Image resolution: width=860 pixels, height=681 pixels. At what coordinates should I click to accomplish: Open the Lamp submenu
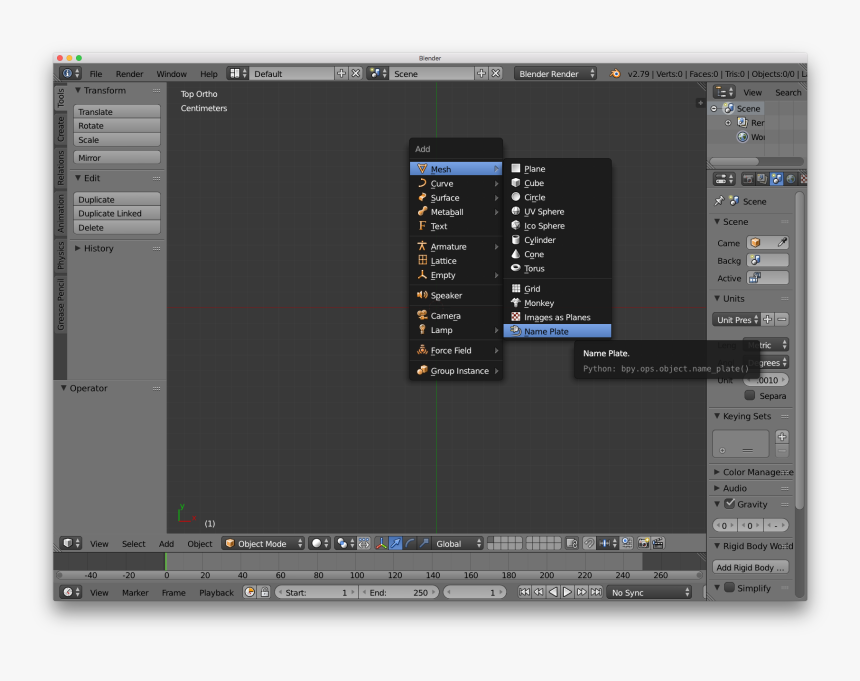point(456,330)
